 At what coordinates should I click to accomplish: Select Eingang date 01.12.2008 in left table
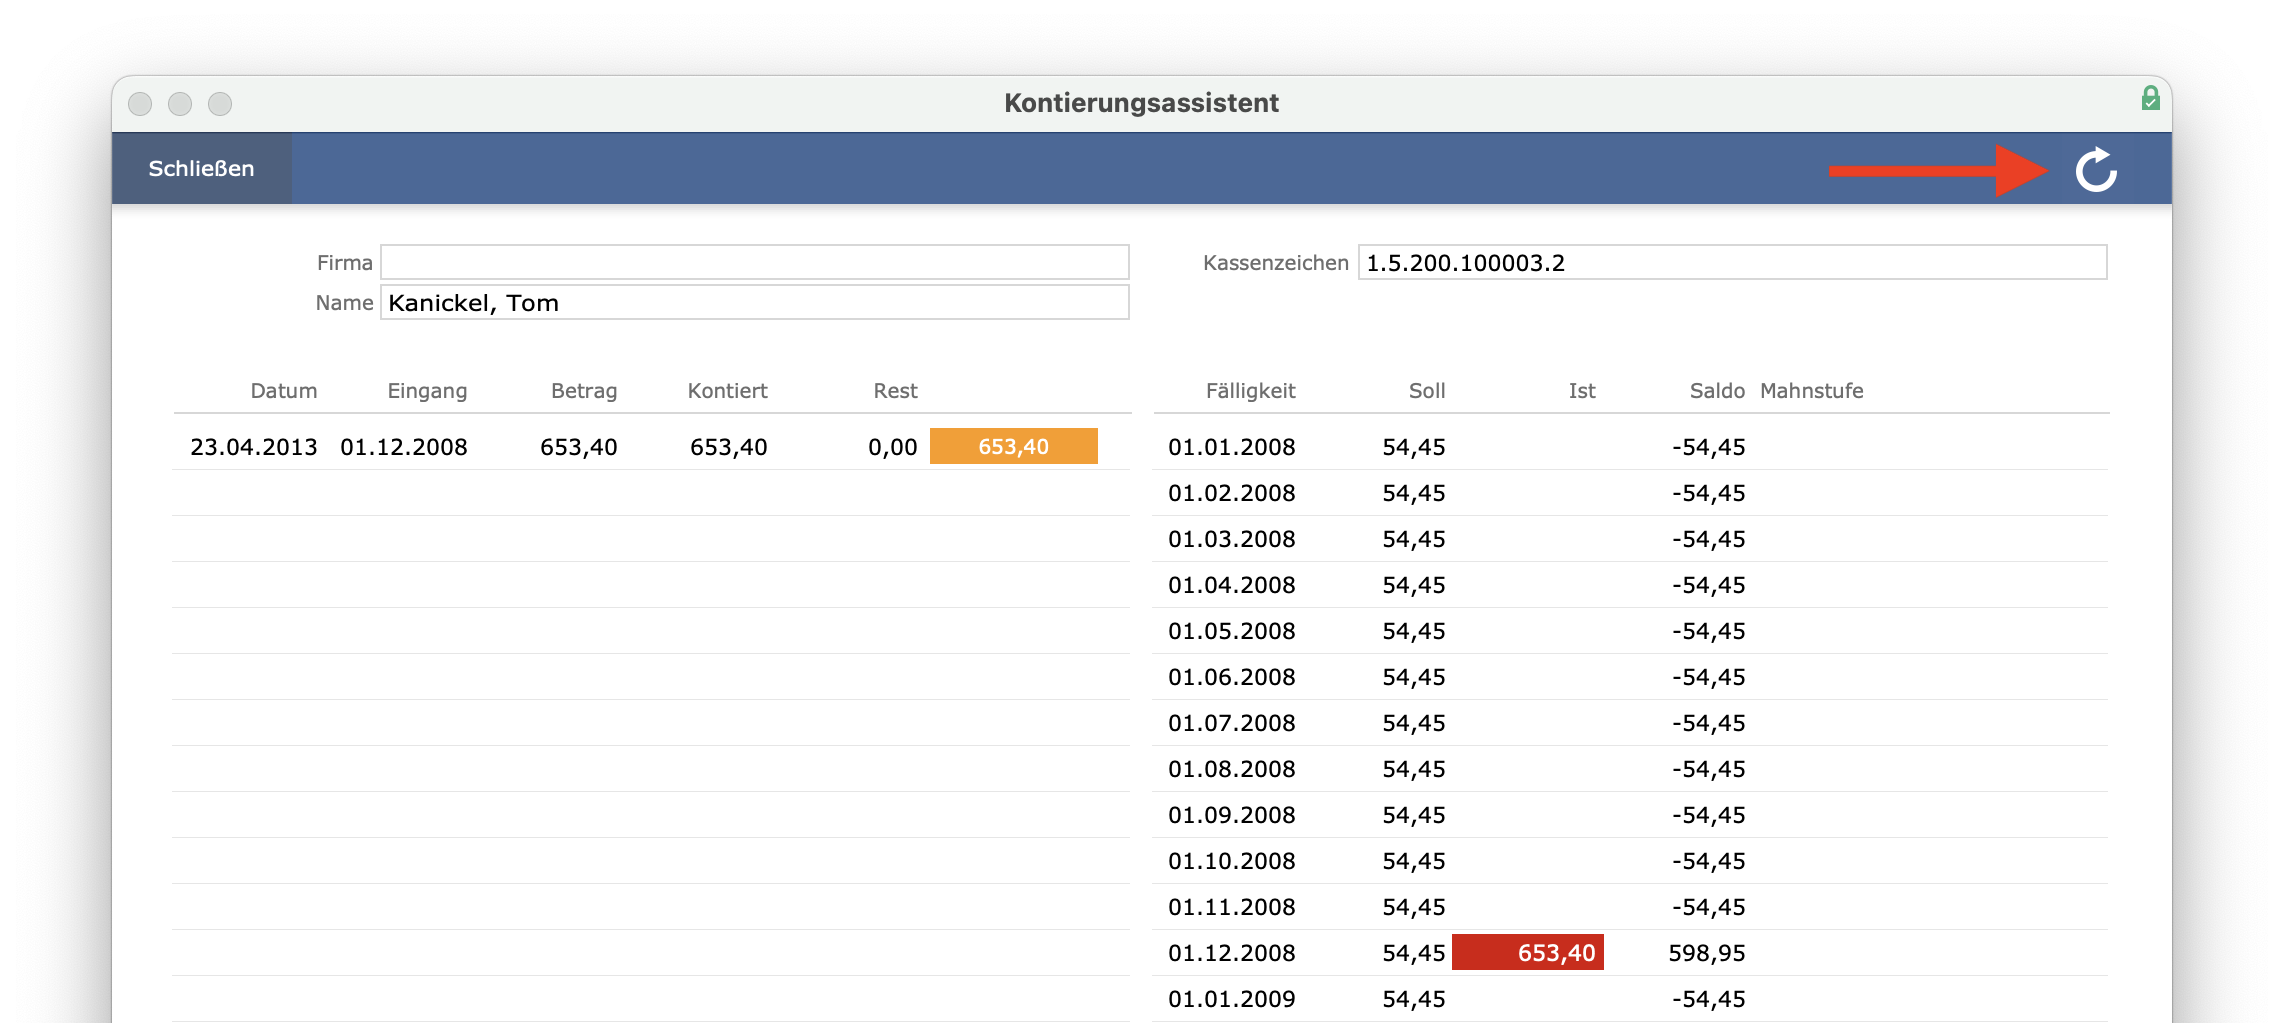(404, 447)
